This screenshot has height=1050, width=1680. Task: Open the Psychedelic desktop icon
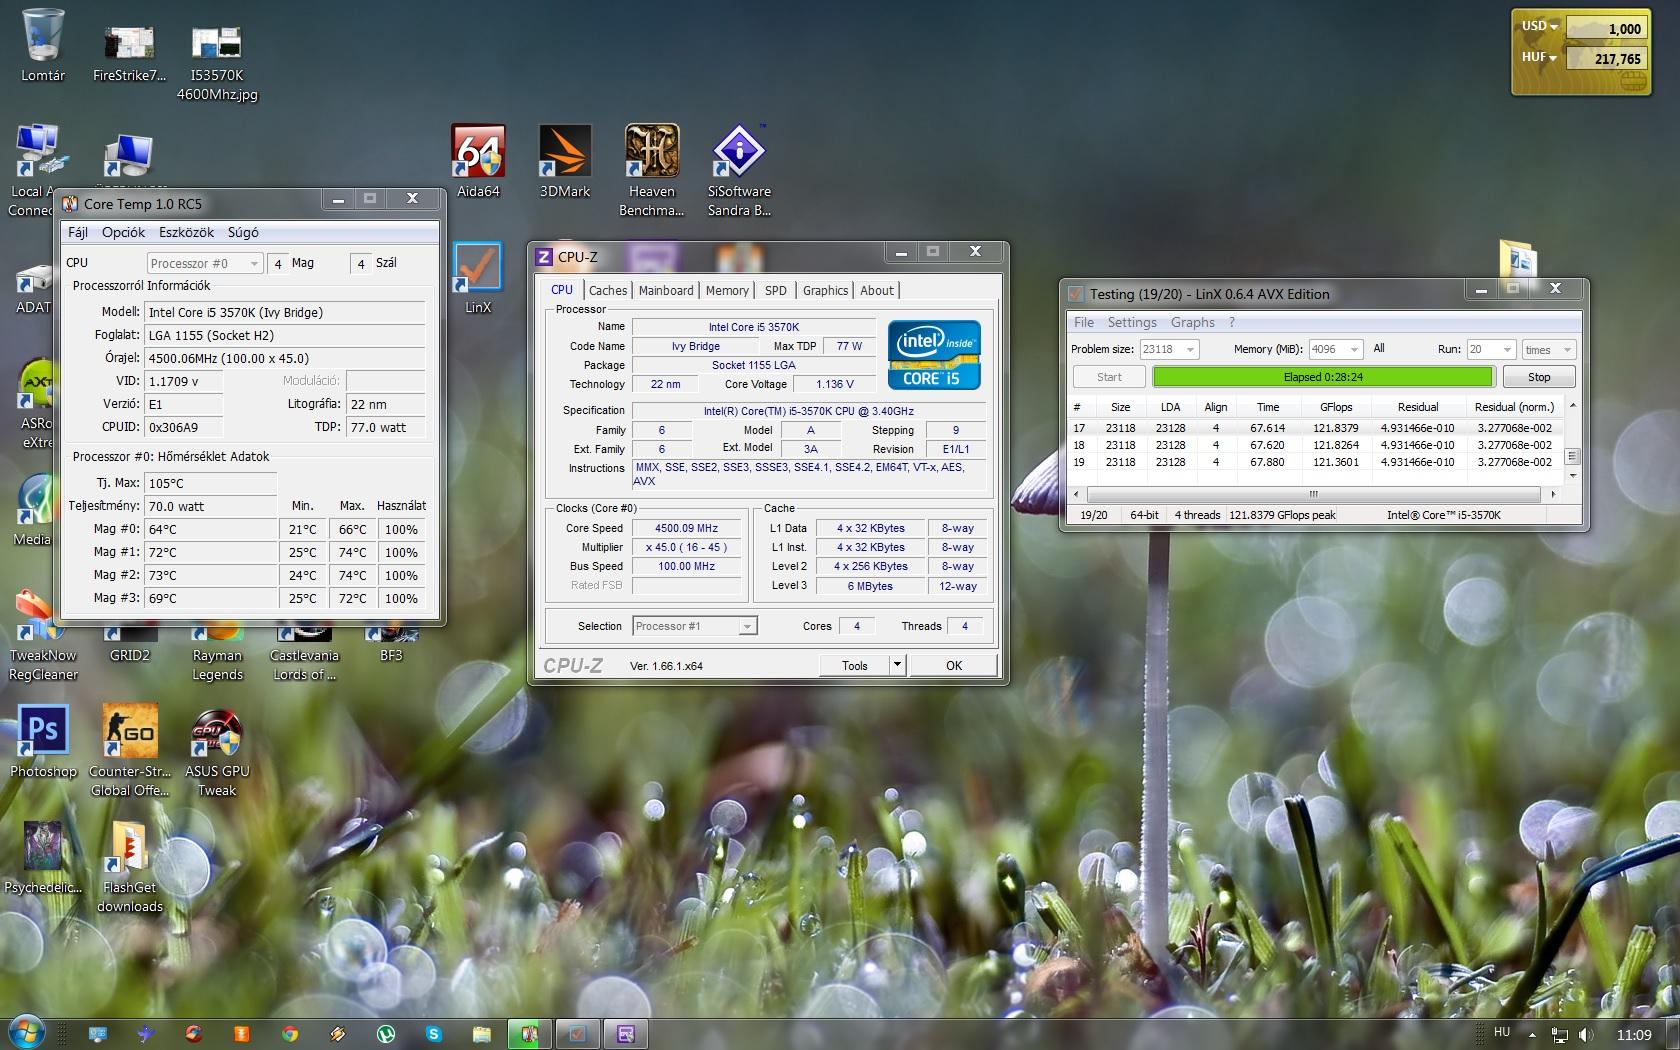click(x=43, y=856)
